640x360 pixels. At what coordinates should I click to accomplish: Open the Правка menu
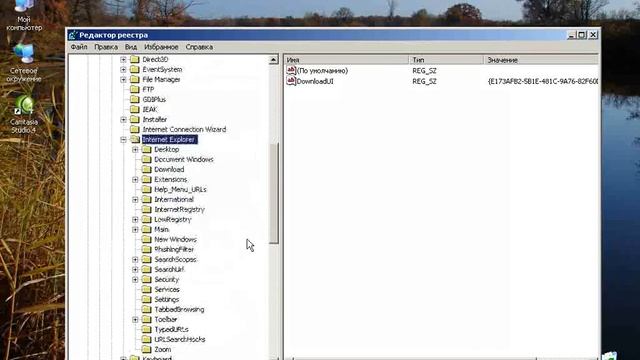tap(106, 47)
